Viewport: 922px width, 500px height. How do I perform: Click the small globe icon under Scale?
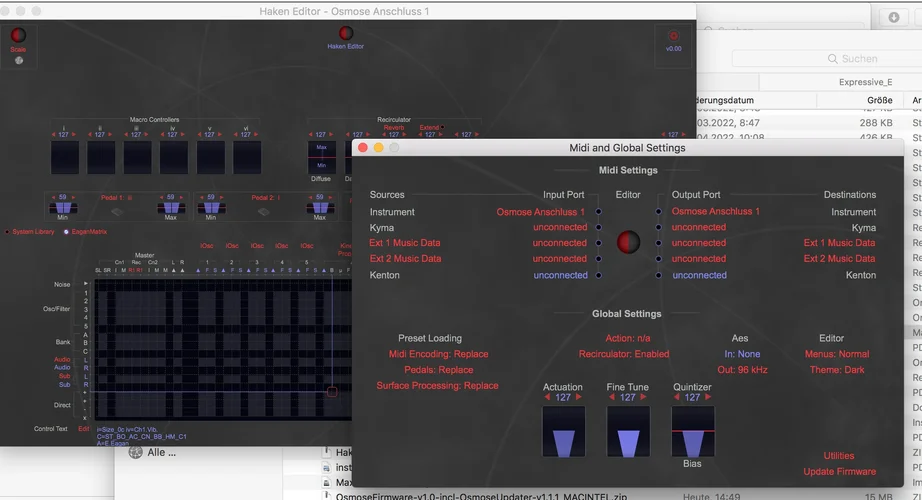coord(18,60)
